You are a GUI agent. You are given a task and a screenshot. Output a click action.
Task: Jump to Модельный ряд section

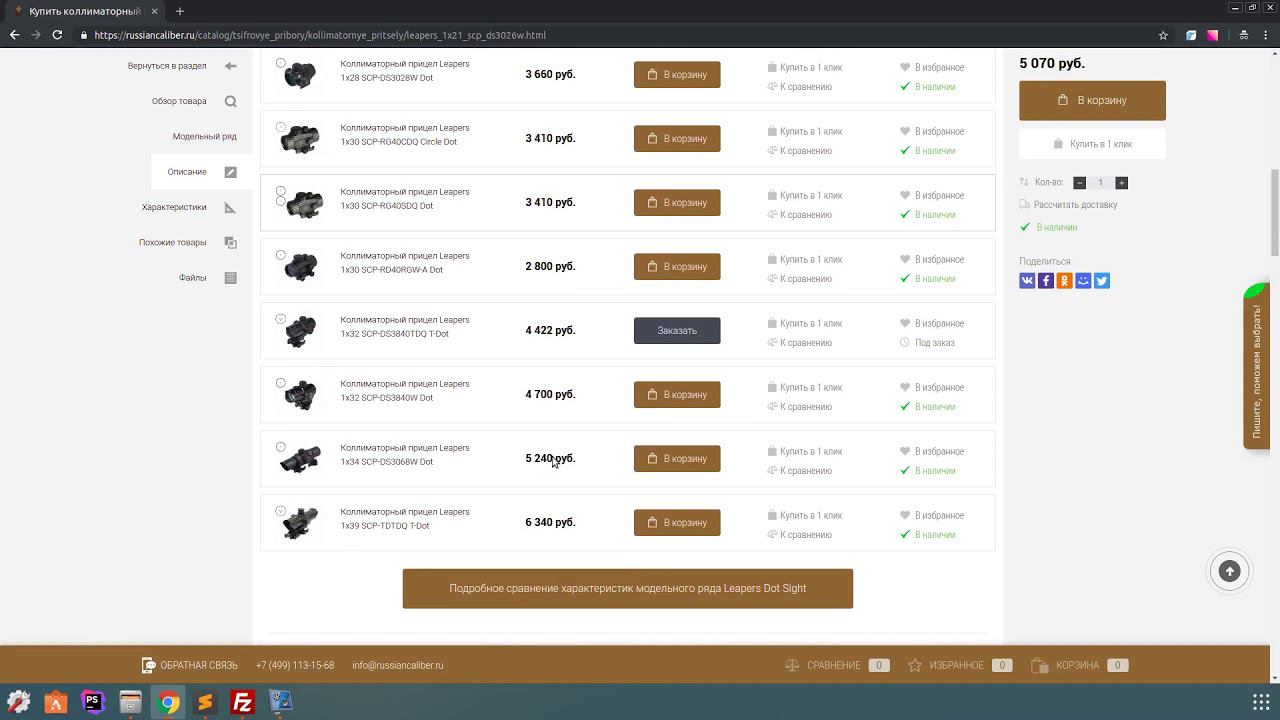click(204, 136)
